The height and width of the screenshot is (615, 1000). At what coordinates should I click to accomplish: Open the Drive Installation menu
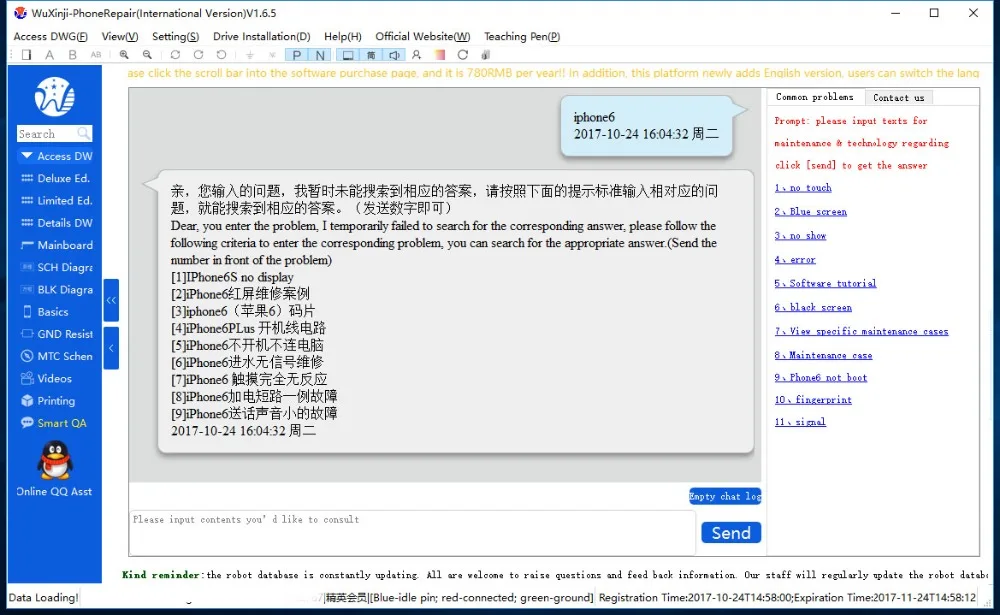(261, 36)
